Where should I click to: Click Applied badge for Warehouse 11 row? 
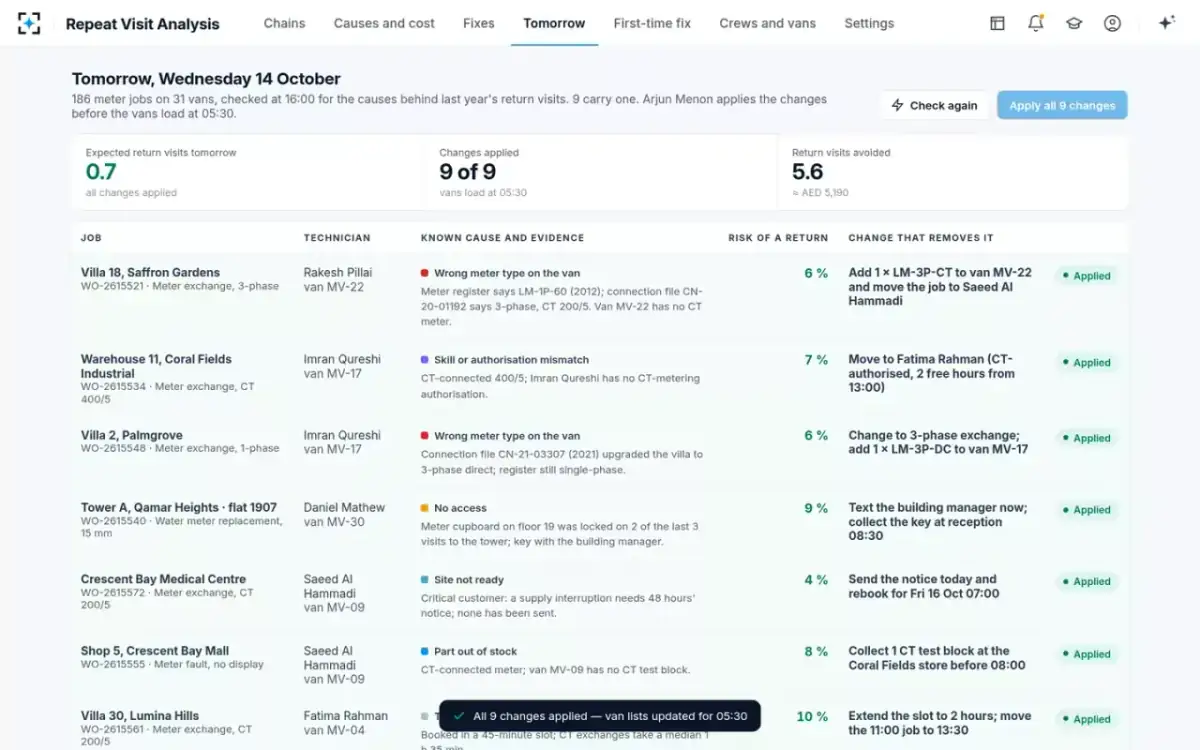coord(1086,363)
